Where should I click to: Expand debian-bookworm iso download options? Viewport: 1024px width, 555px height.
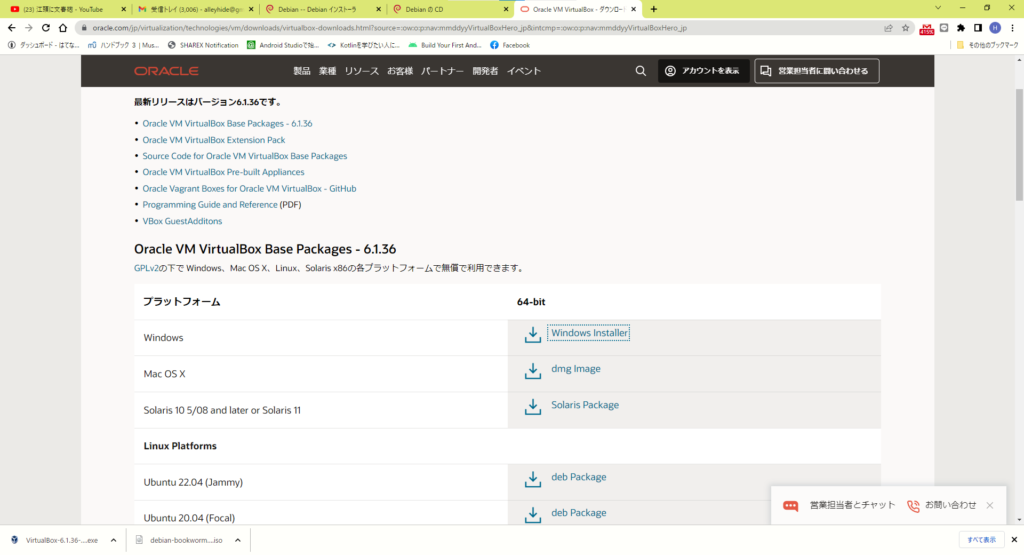coord(238,540)
